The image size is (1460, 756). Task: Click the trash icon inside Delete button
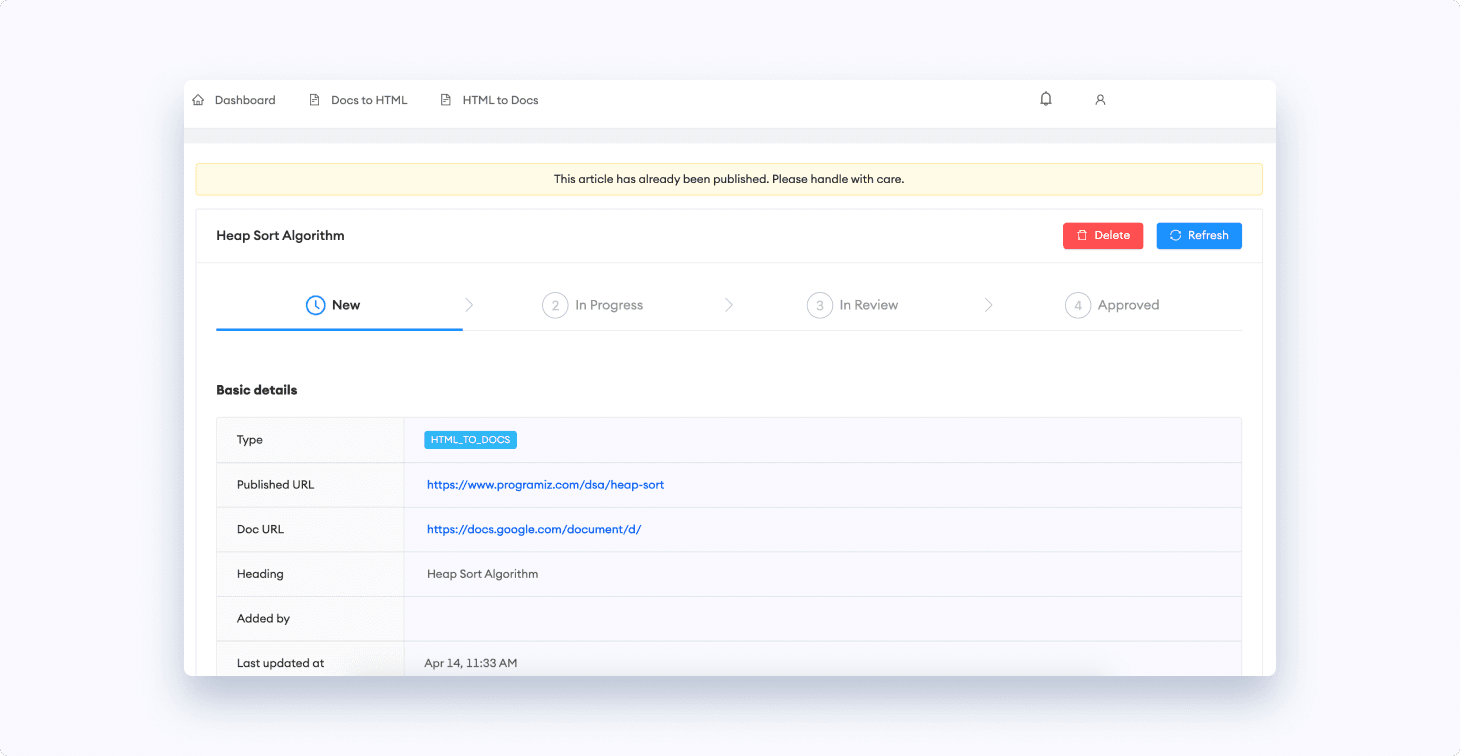point(1084,235)
